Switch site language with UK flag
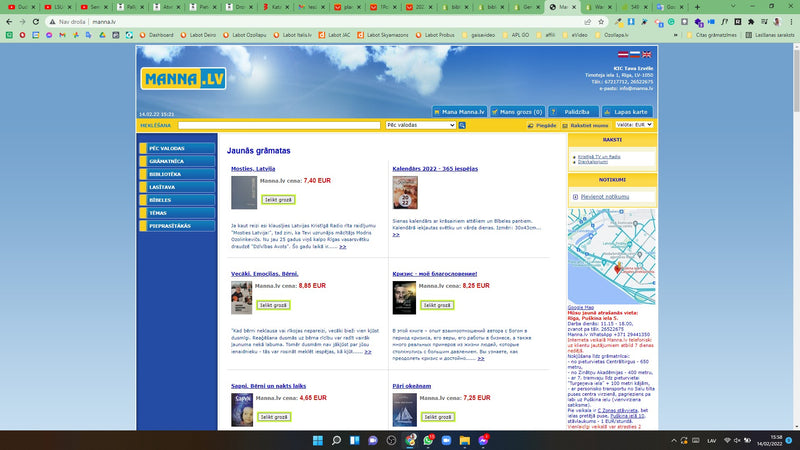 tap(646, 54)
